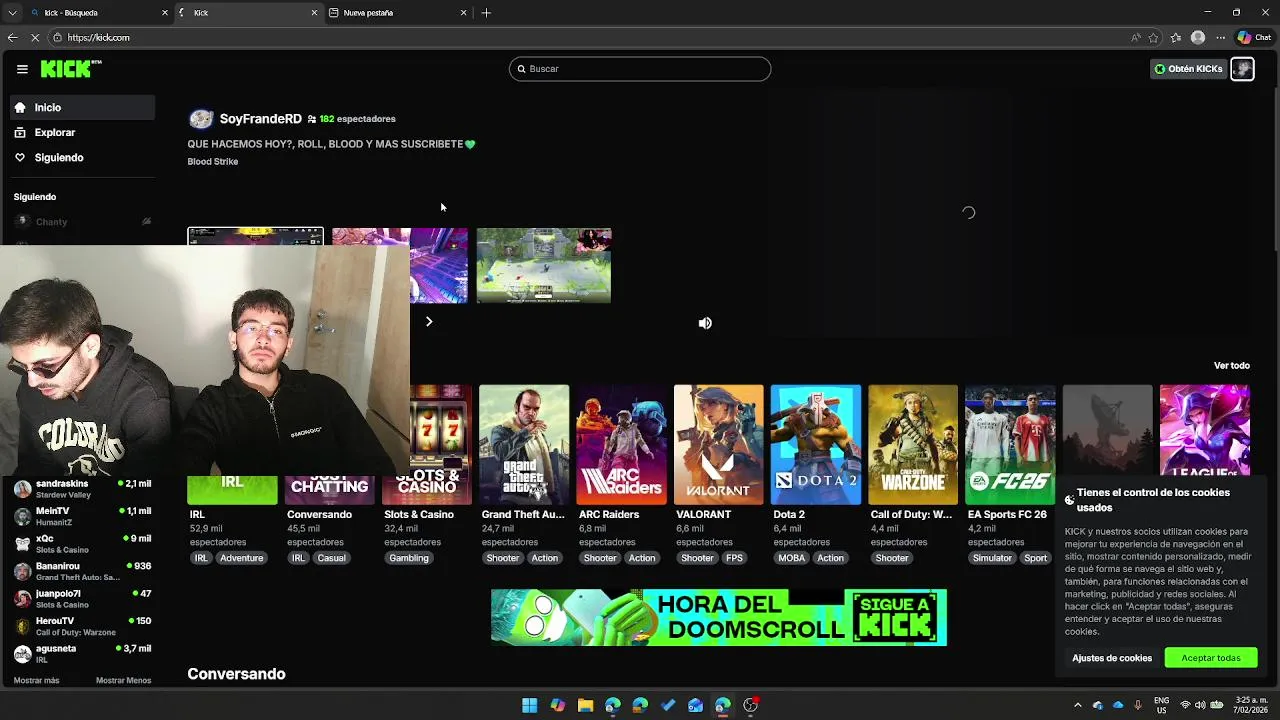Screen dimensions: 1280x720
Task: Open a new browser tab plus
Action: tap(486, 13)
